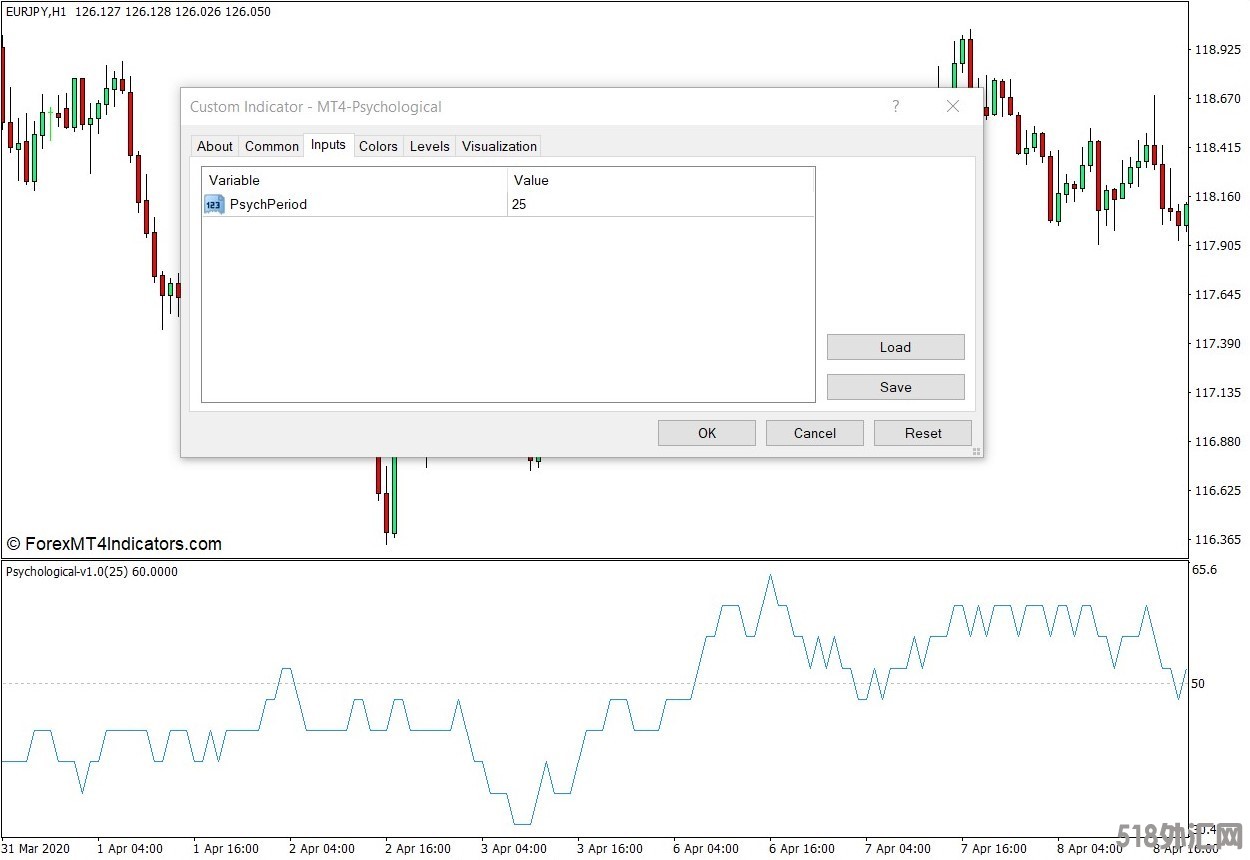Screen dimensions: 1250x860
Task: Click the Save button
Action: 895,387
